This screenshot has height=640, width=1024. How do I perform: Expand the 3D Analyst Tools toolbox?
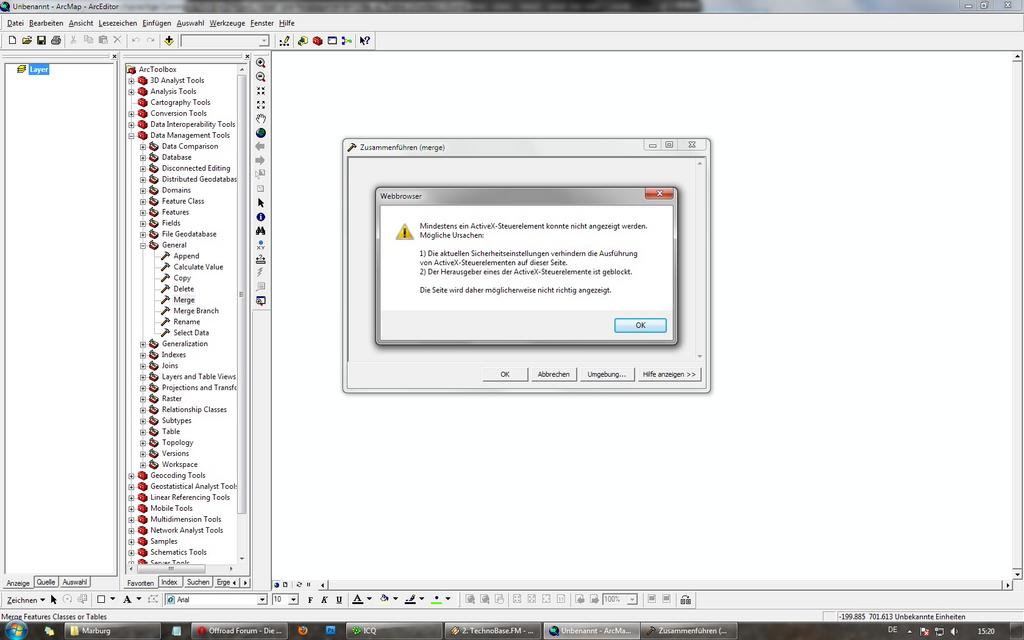131,81
